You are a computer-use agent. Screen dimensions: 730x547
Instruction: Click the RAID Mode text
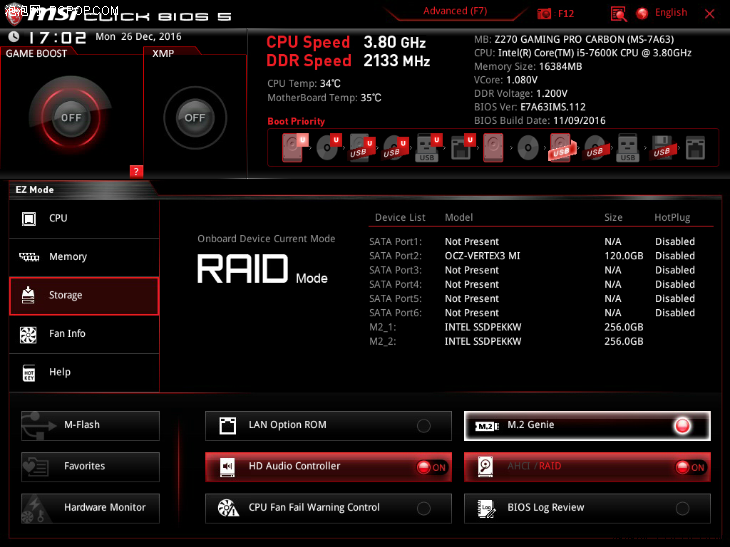[262, 269]
